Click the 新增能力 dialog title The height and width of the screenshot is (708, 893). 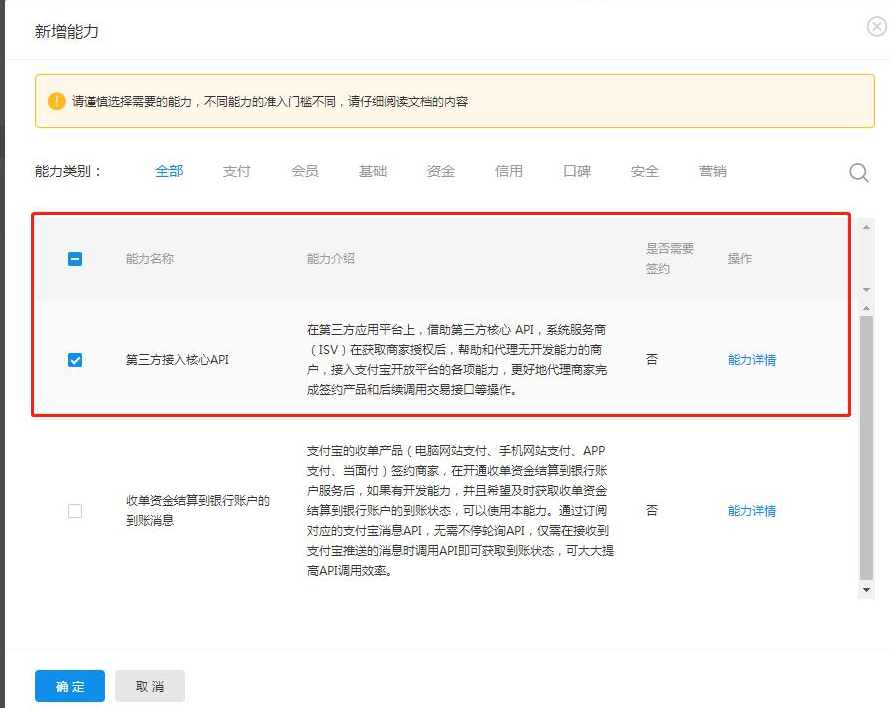pos(67,31)
